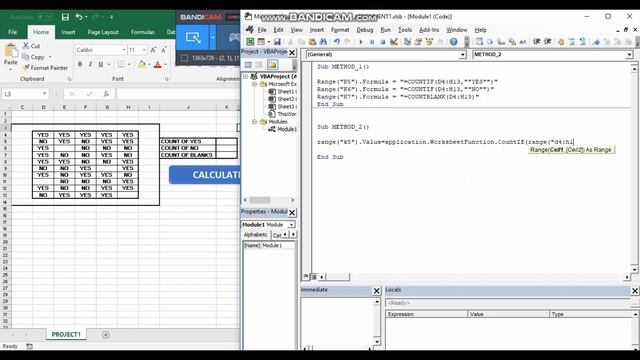Run the macro with the green play icon
This screenshot has height=360, width=640.
point(361,42)
